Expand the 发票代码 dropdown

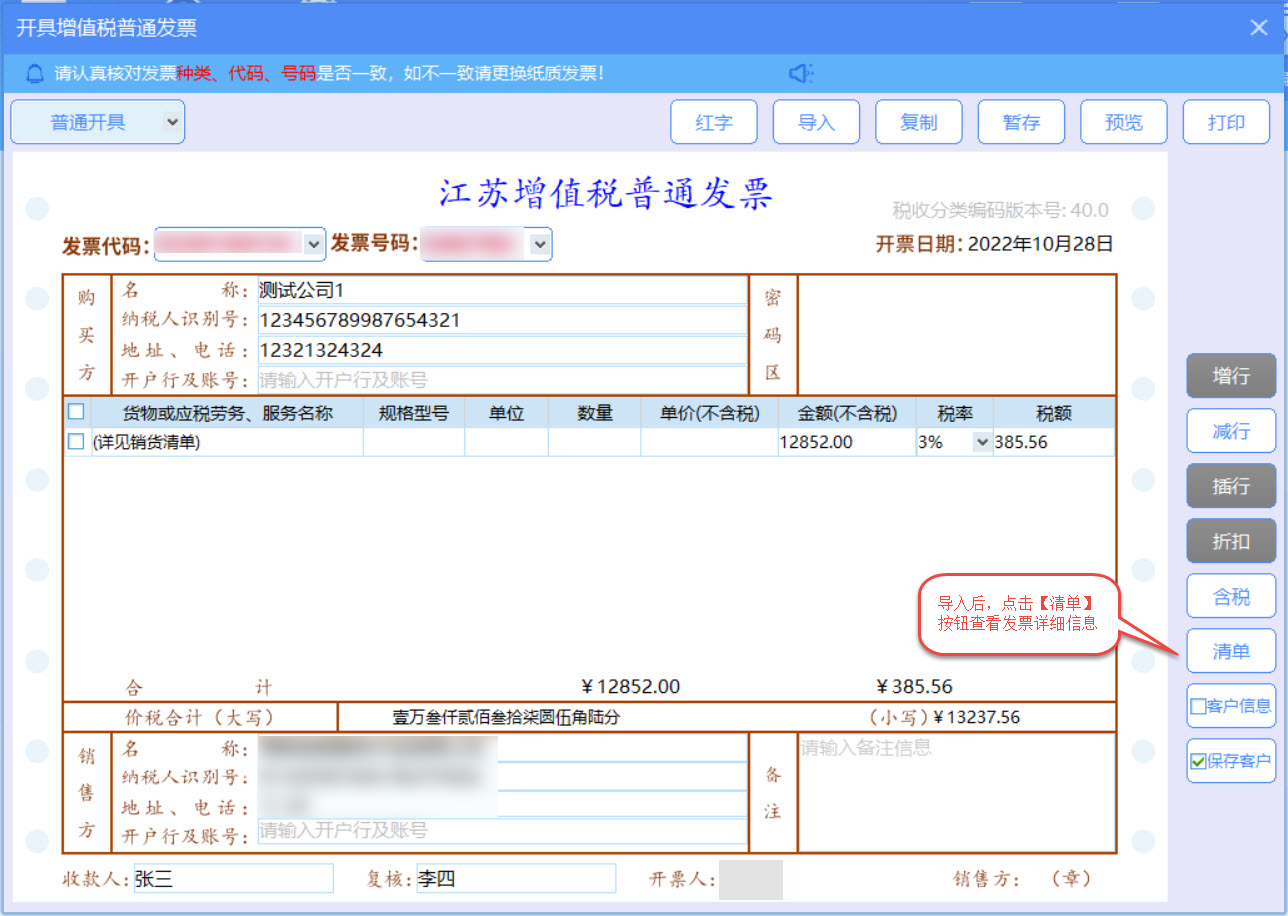tap(313, 244)
